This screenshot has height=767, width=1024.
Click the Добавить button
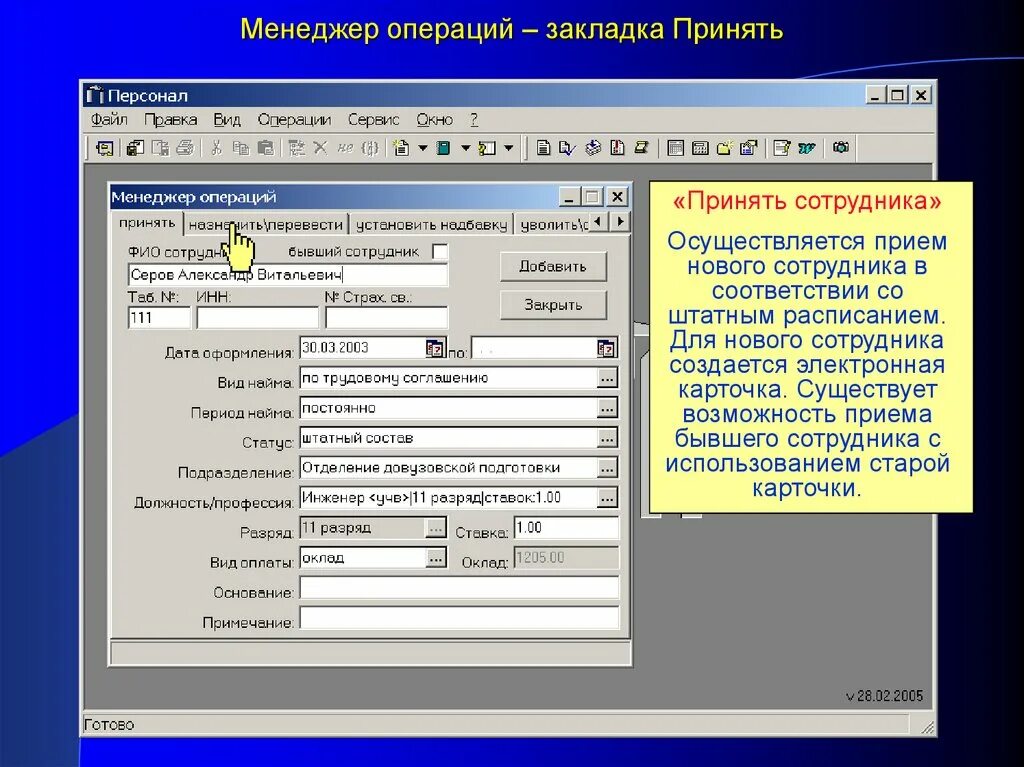point(553,267)
